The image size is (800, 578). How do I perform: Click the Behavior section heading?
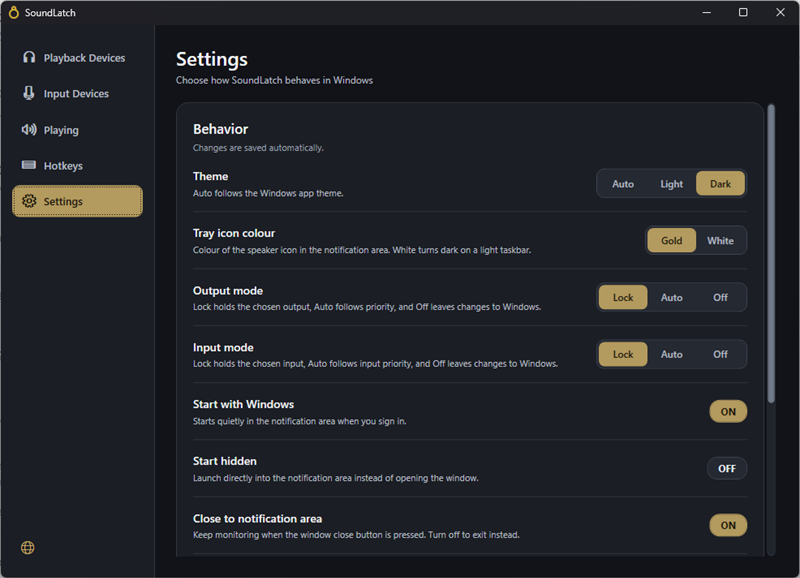pyautogui.click(x=220, y=129)
